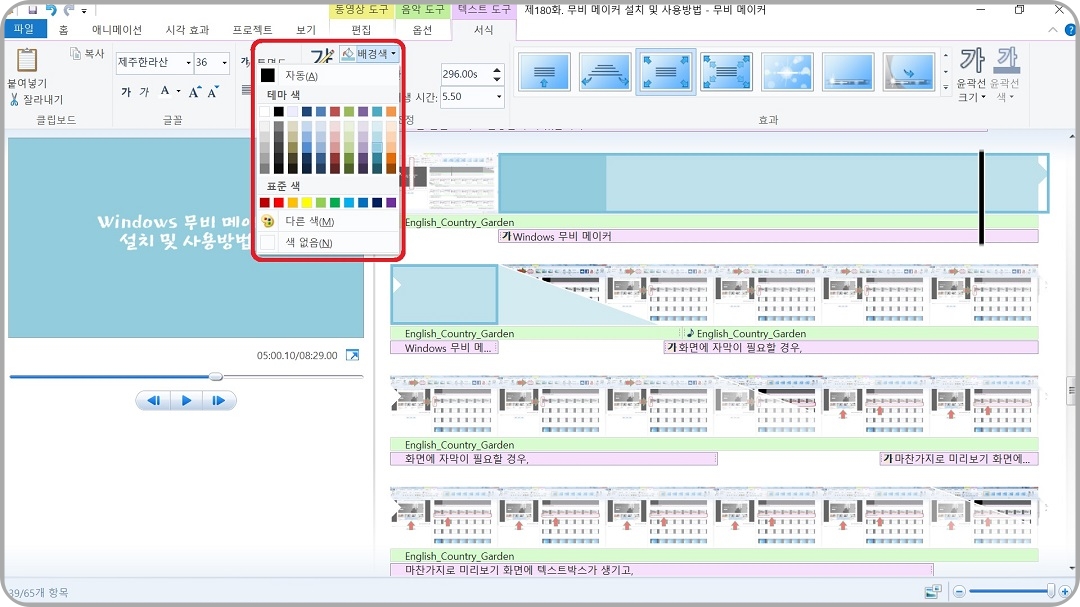The width and height of the screenshot is (1080, 607).
Task: Click the start time 296.00s spinner up arrow
Action: coord(497,69)
